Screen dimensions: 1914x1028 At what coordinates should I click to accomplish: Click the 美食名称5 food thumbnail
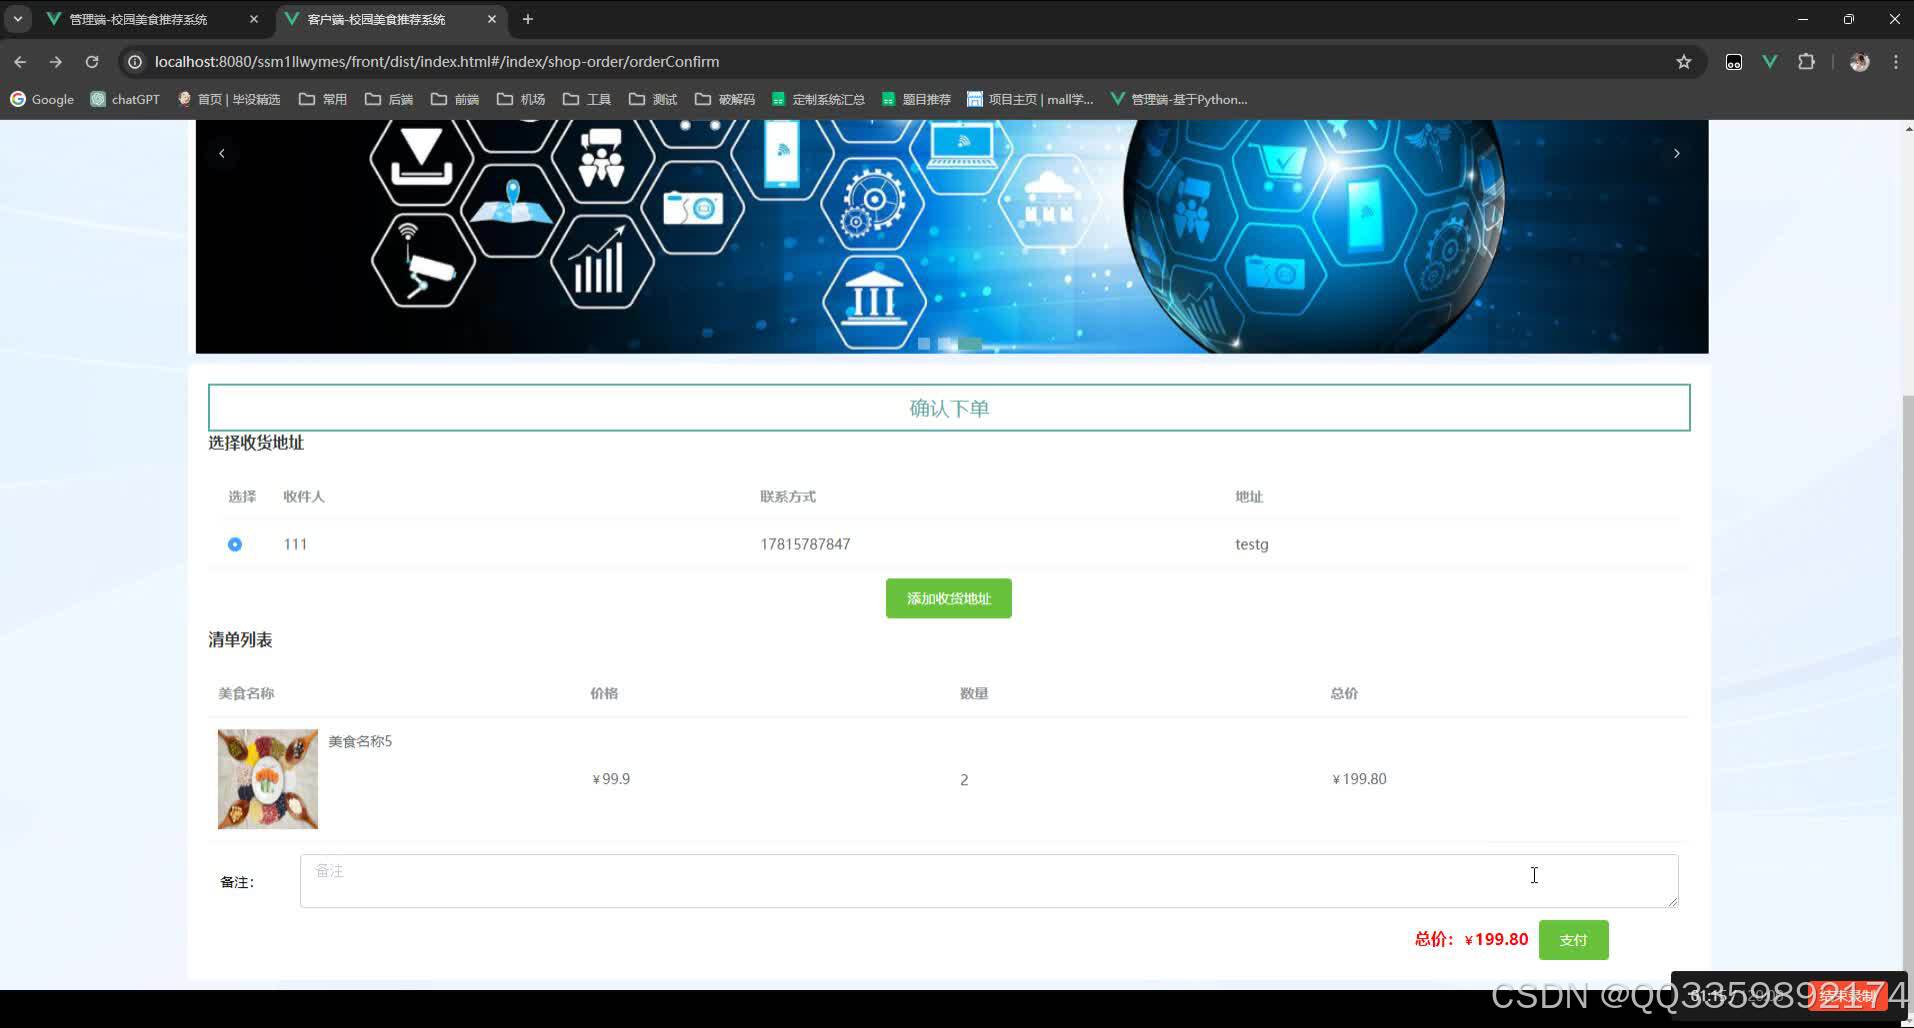pyautogui.click(x=268, y=779)
